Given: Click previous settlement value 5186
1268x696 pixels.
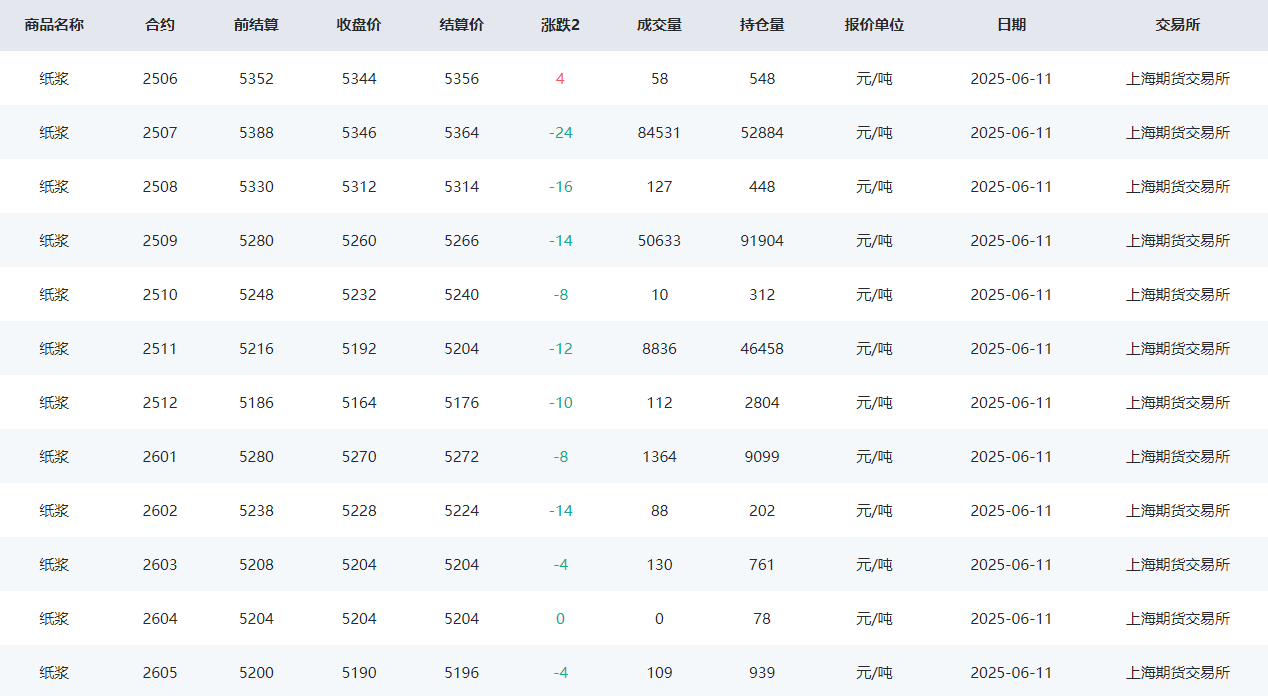Looking at the screenshot, I should 256,403.
